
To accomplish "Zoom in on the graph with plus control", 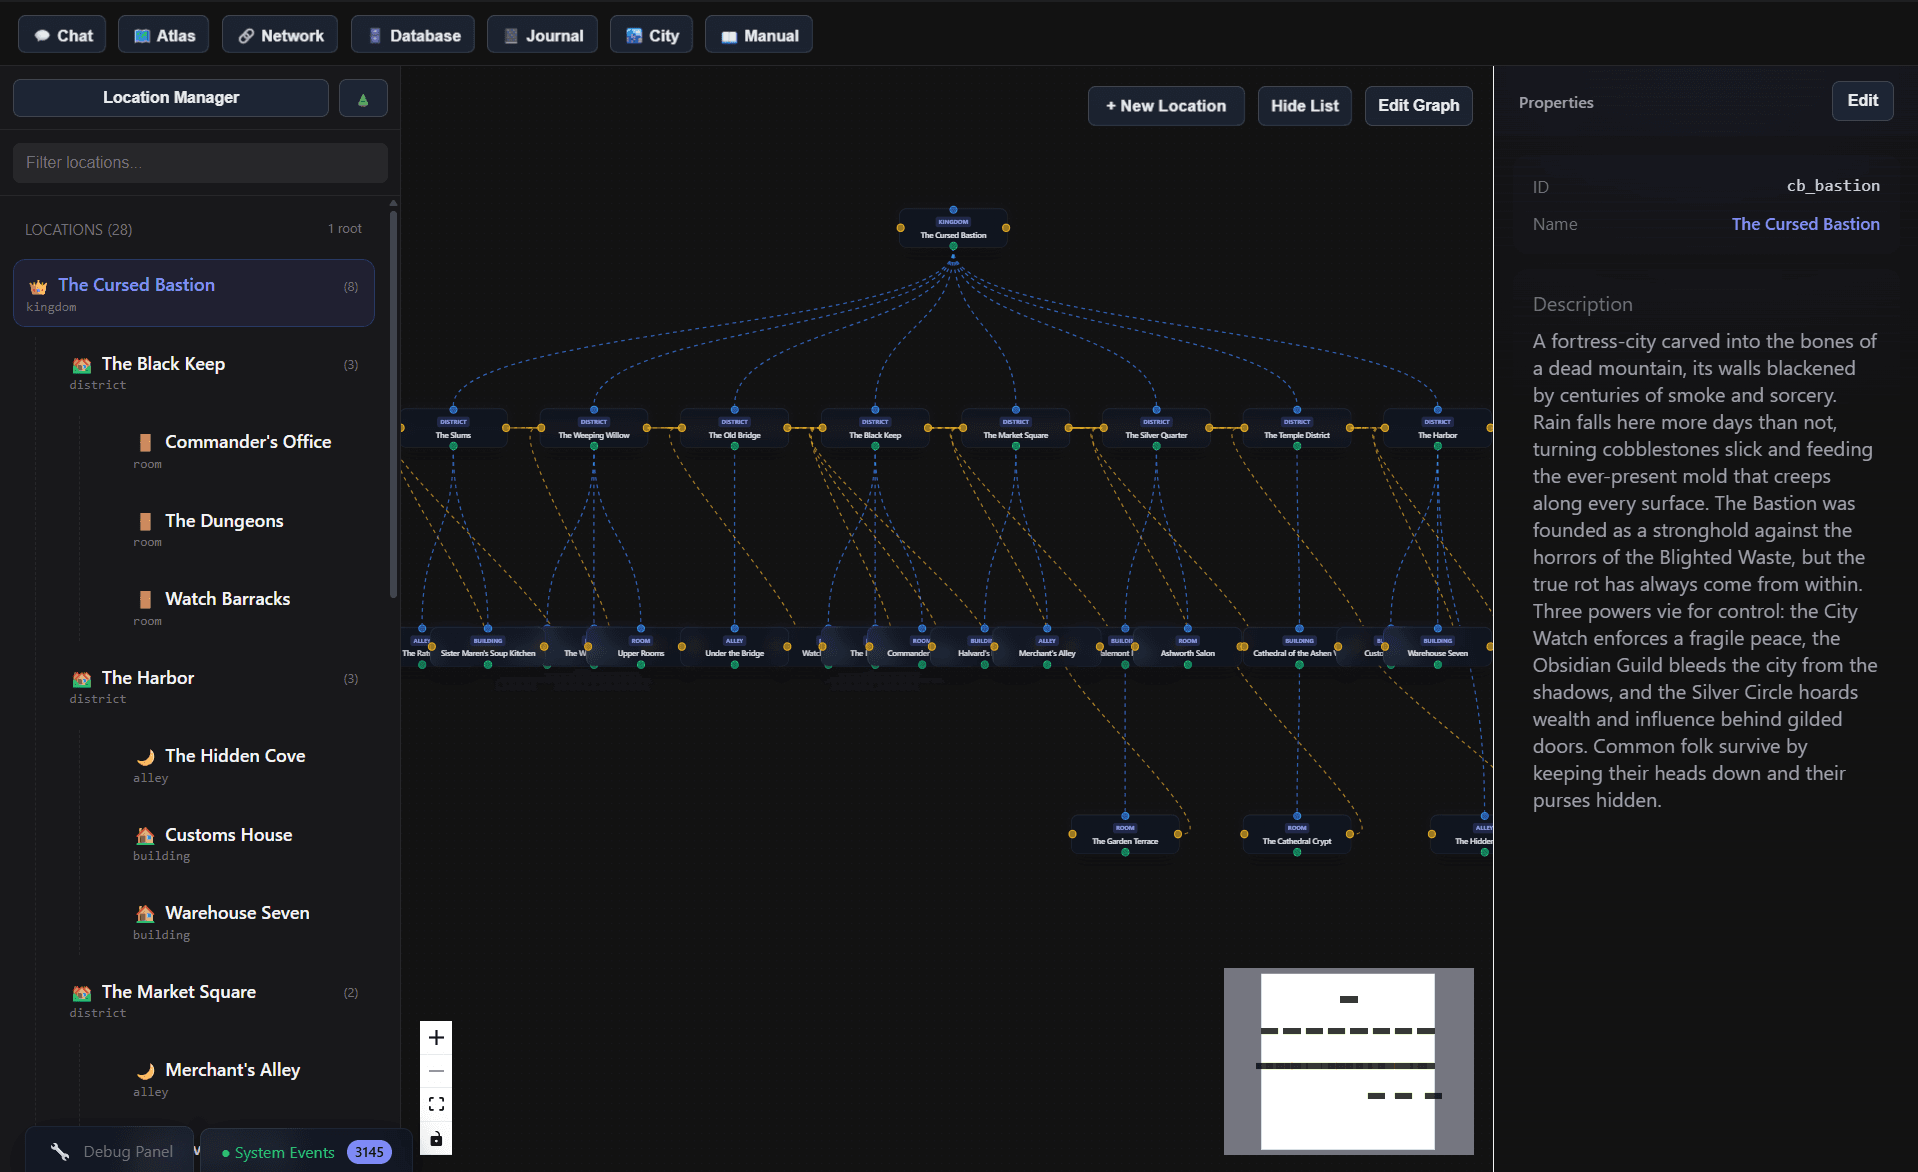I will coord(435,1037).
